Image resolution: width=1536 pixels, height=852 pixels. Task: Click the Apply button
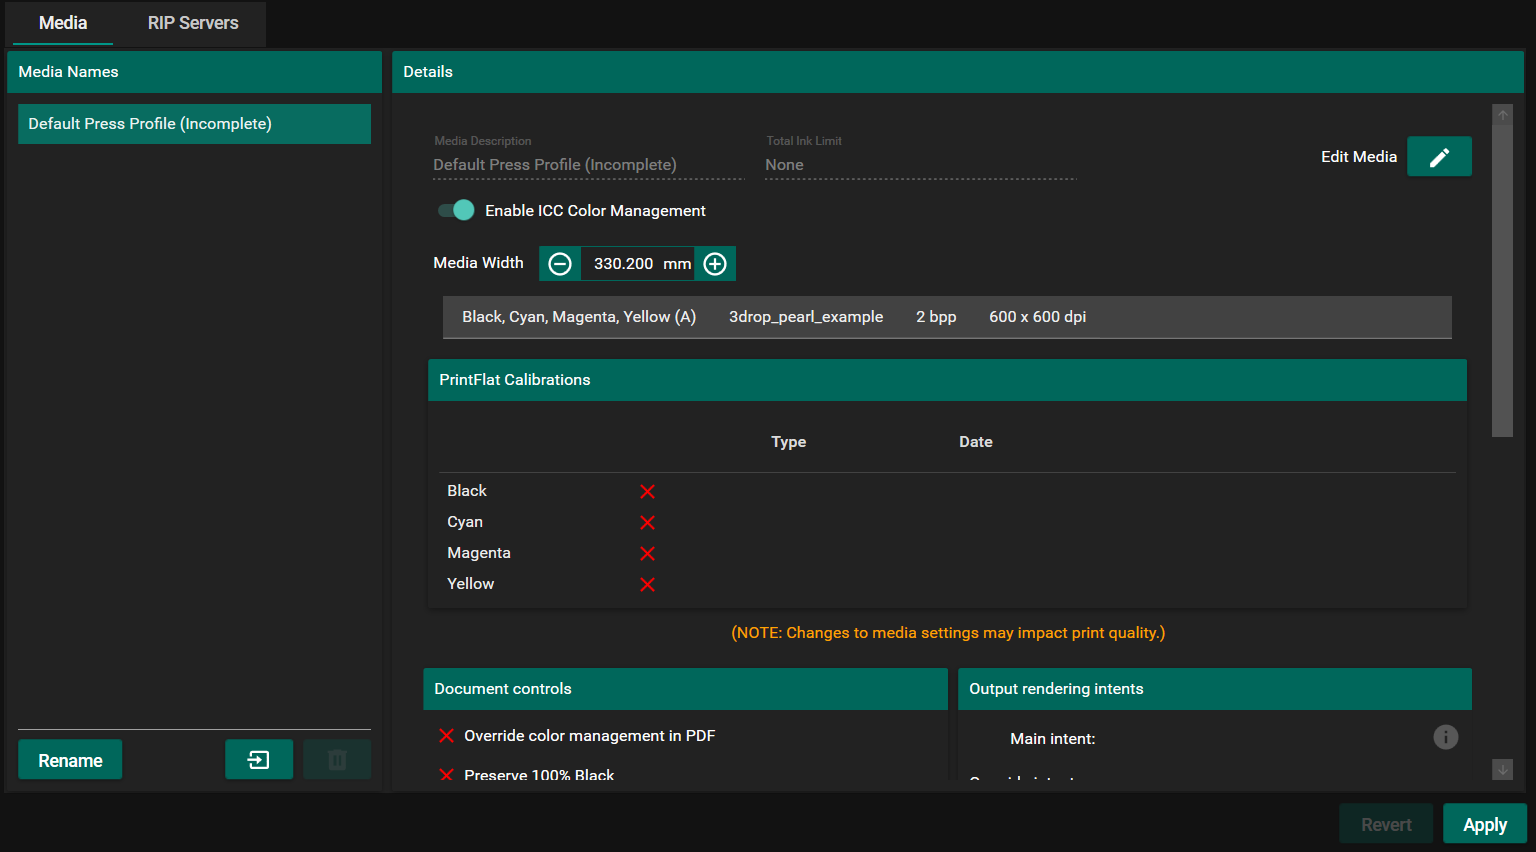pos(1484,824)
